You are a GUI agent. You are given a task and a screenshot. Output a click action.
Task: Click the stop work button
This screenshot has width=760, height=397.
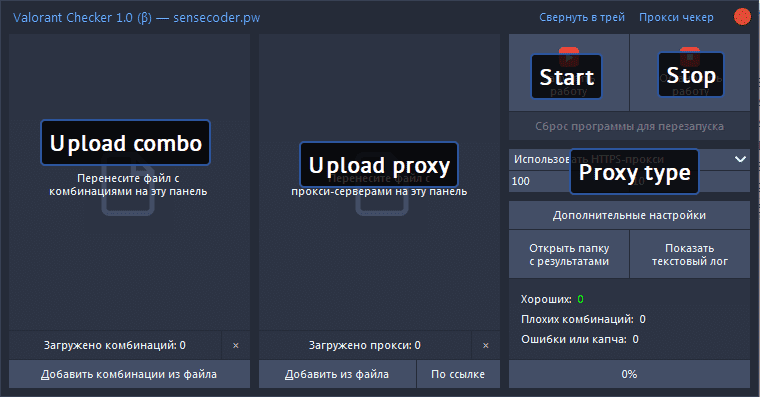point(690,73)
